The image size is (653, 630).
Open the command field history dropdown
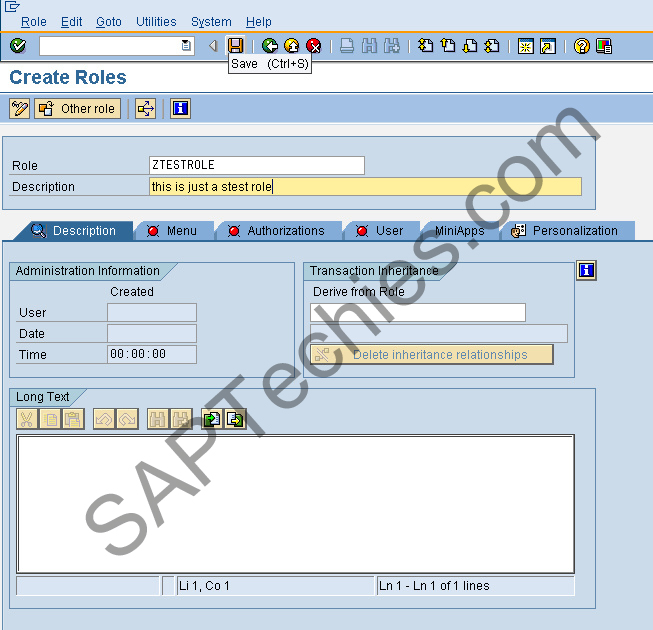click(x=186, y=45)
